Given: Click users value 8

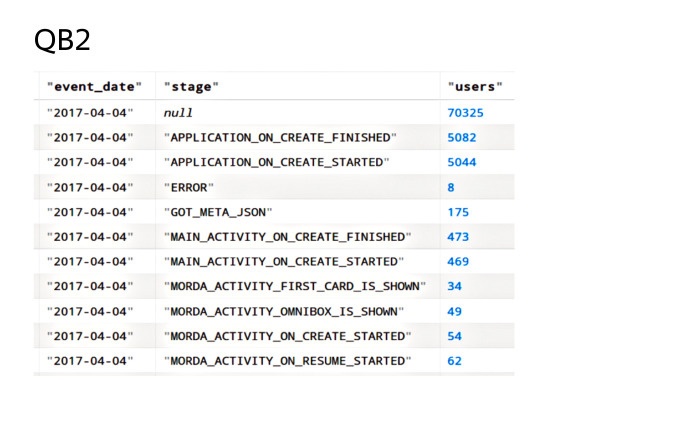Looking at the screenshot, I should (x=451, y=187).
